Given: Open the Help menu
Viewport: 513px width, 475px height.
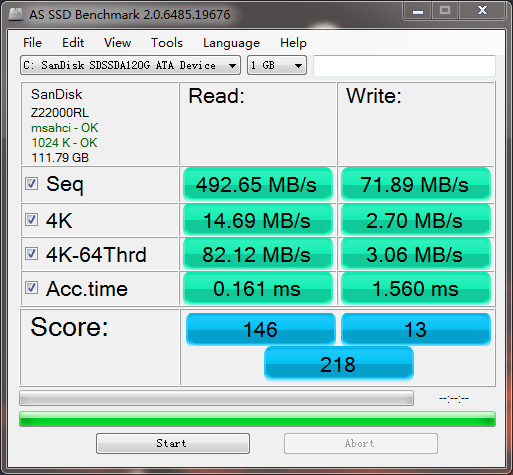Looking at the screenshot, I should click(293, 43).
